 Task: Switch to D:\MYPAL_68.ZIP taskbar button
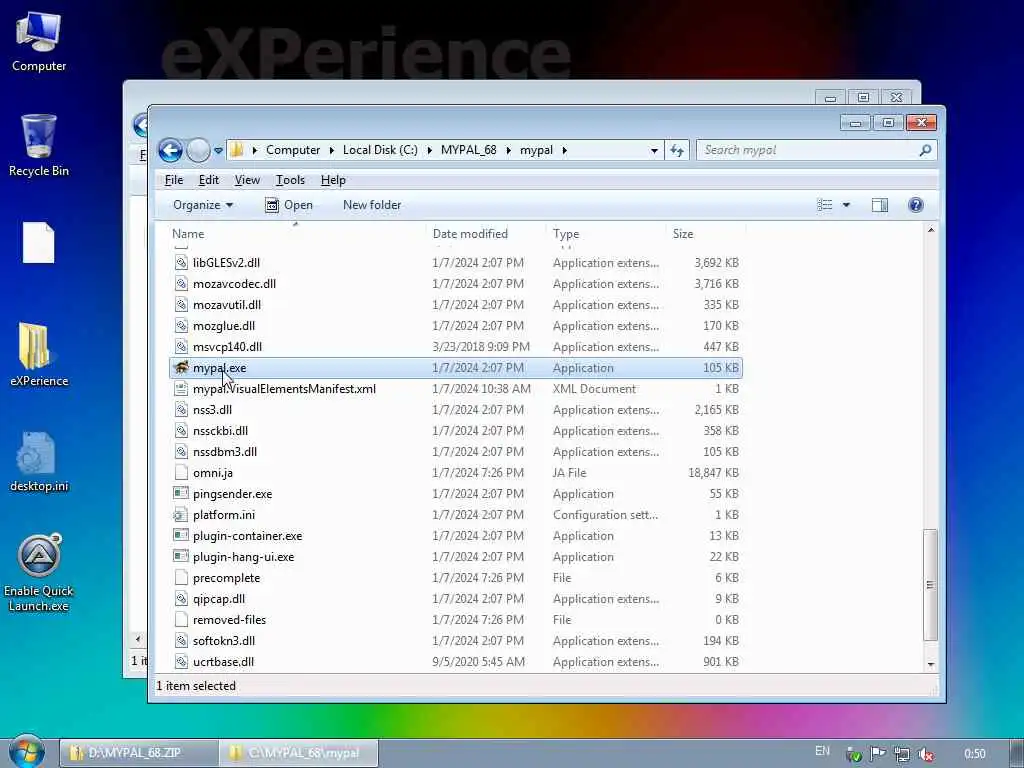click(x=139, y=753)
